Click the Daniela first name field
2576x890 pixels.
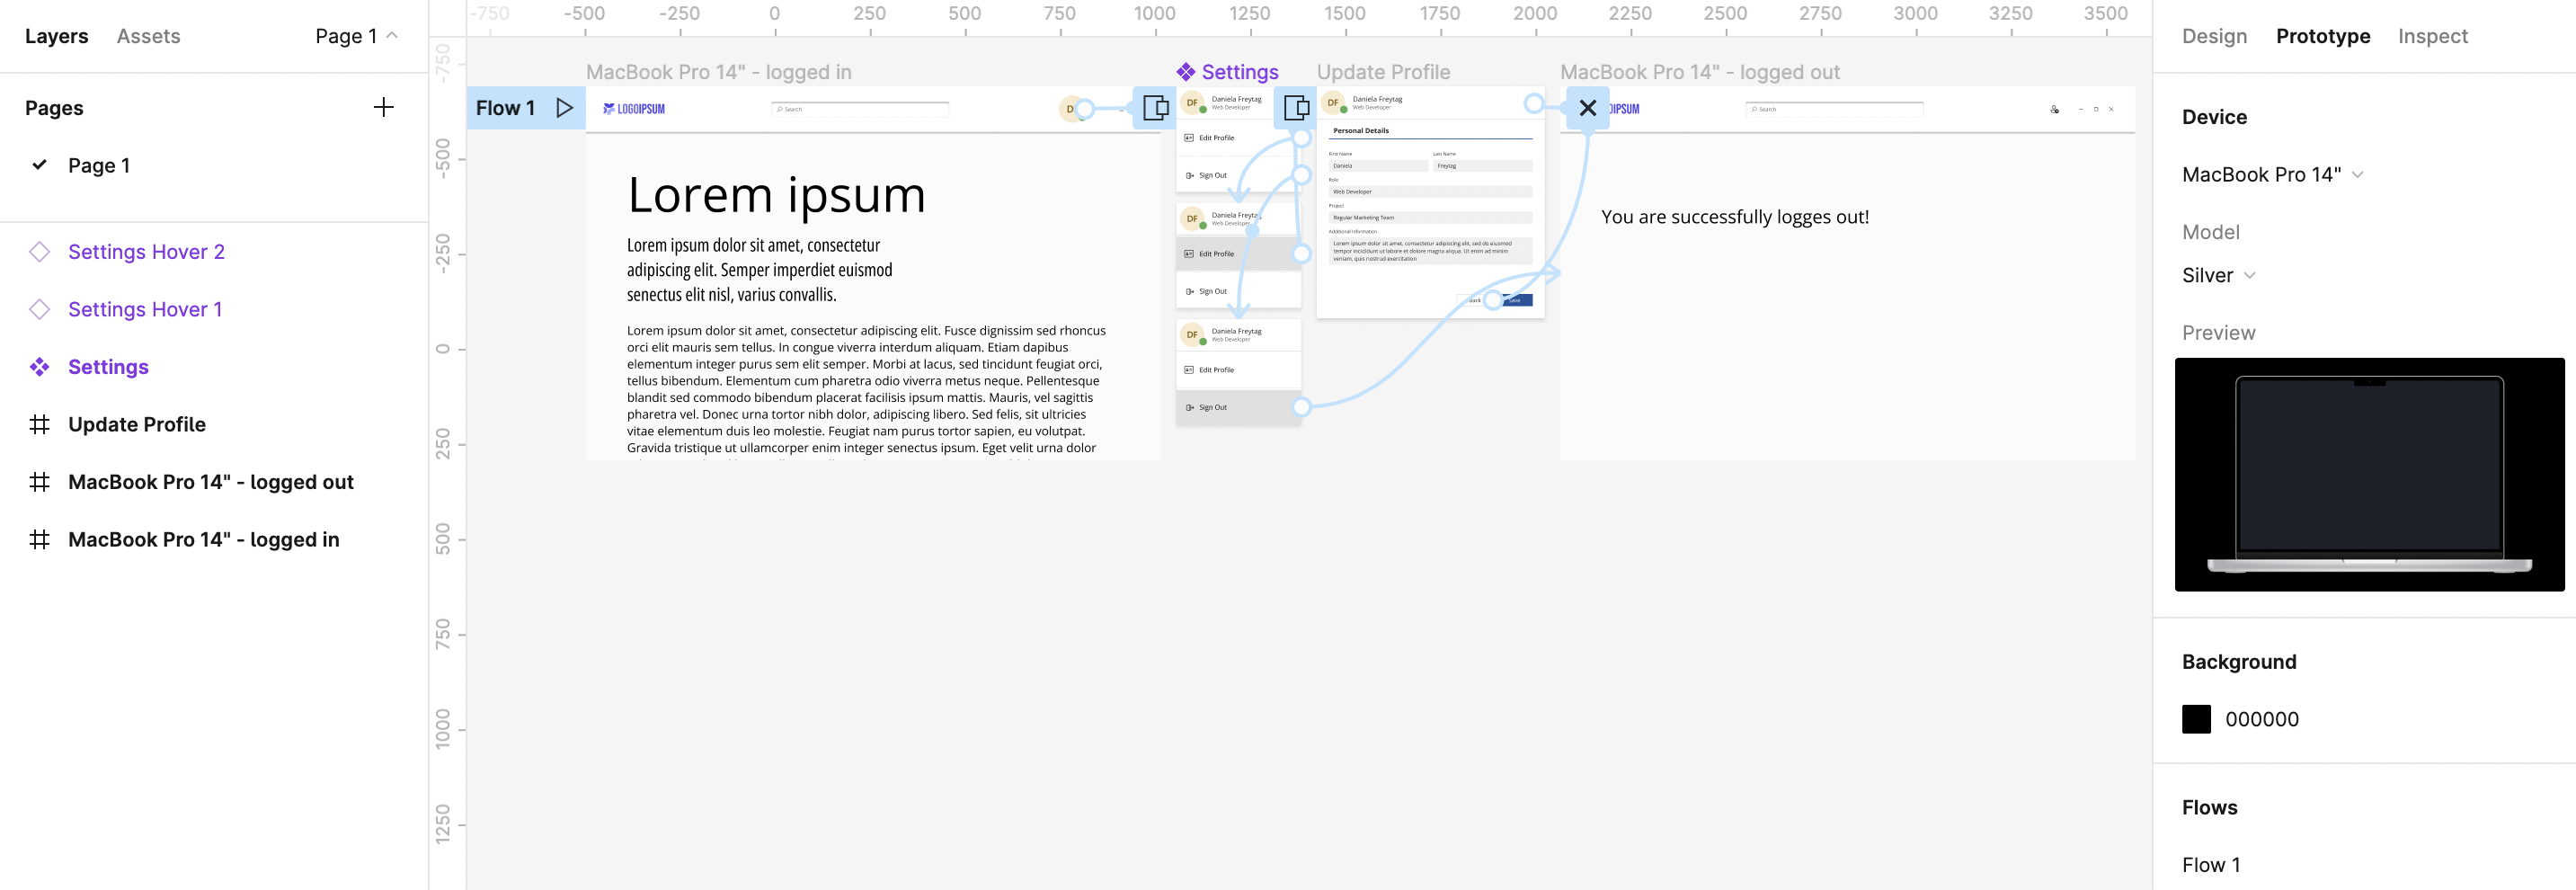pos(1378,166)
